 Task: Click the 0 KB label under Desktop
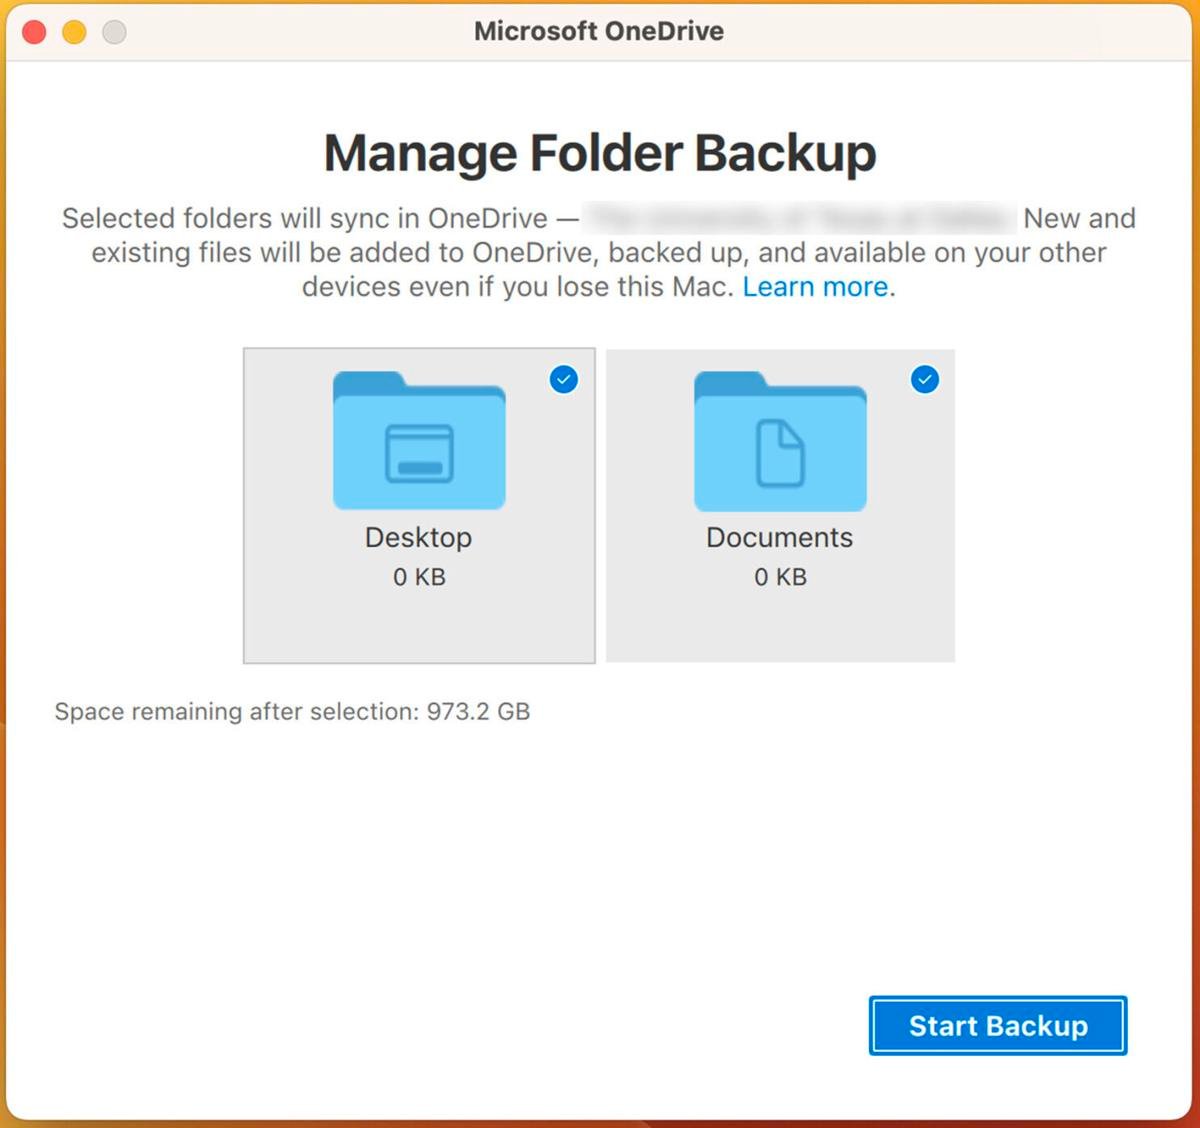[418, 576]
